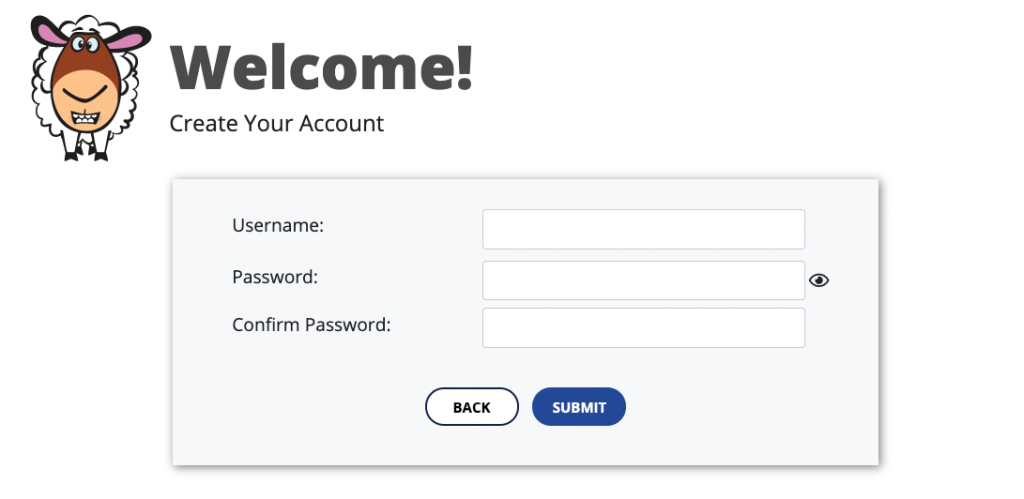
Task: Focus the Username input field
Action: pyautogui.click(x=643, y=229)
